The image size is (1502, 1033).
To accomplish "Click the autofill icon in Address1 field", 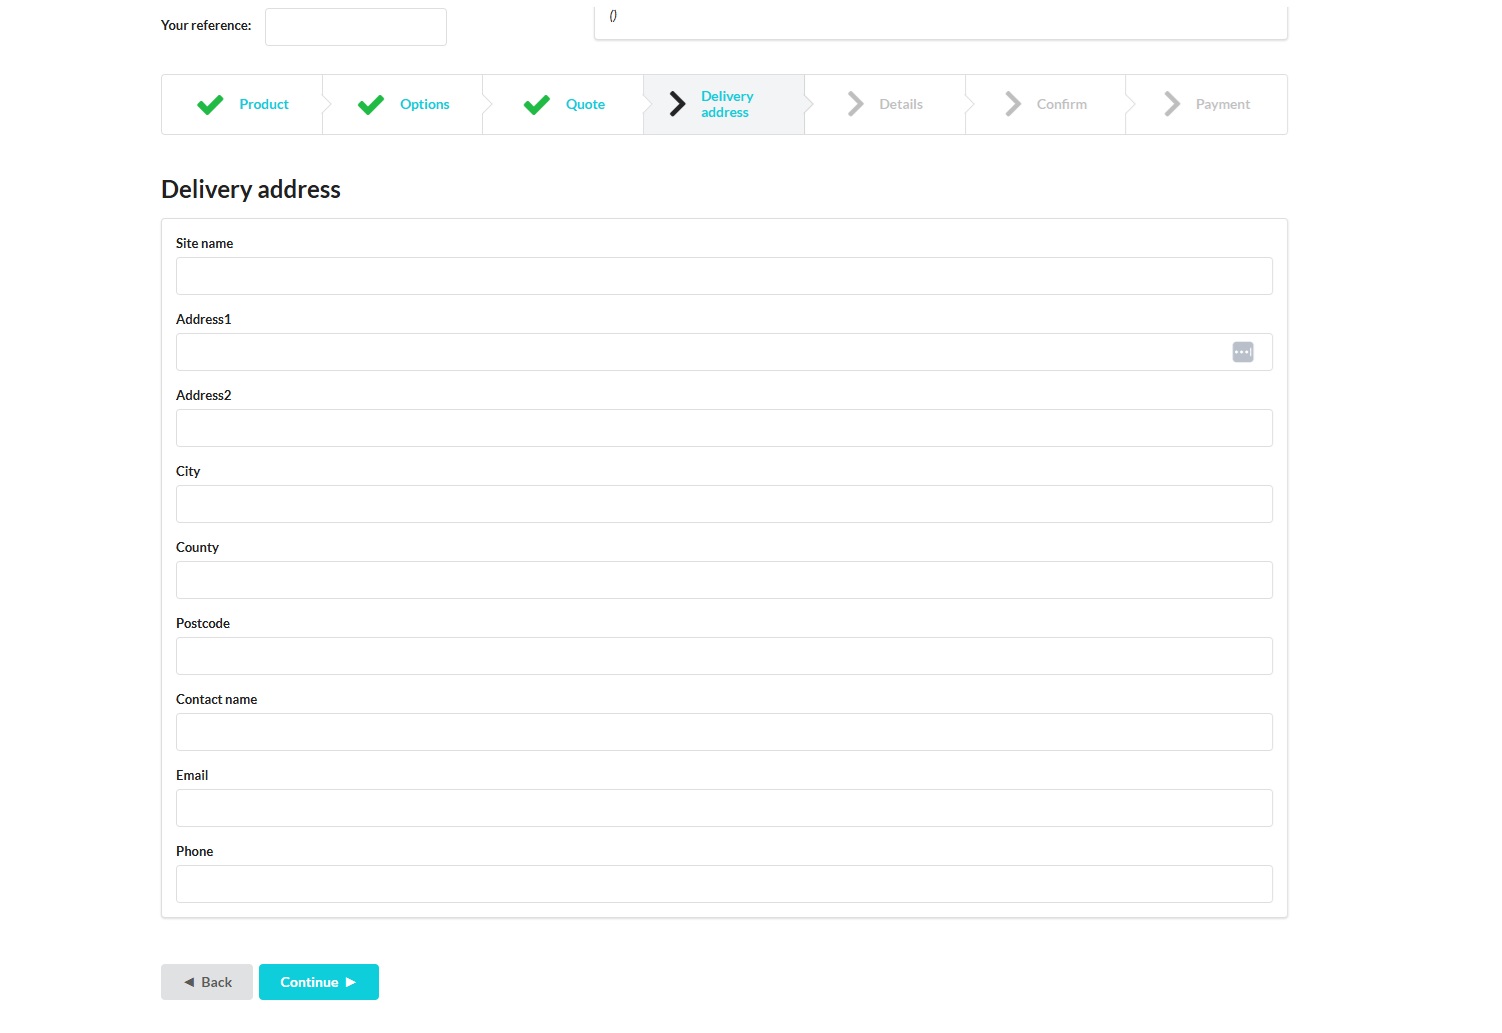I will coord(1243,352).
